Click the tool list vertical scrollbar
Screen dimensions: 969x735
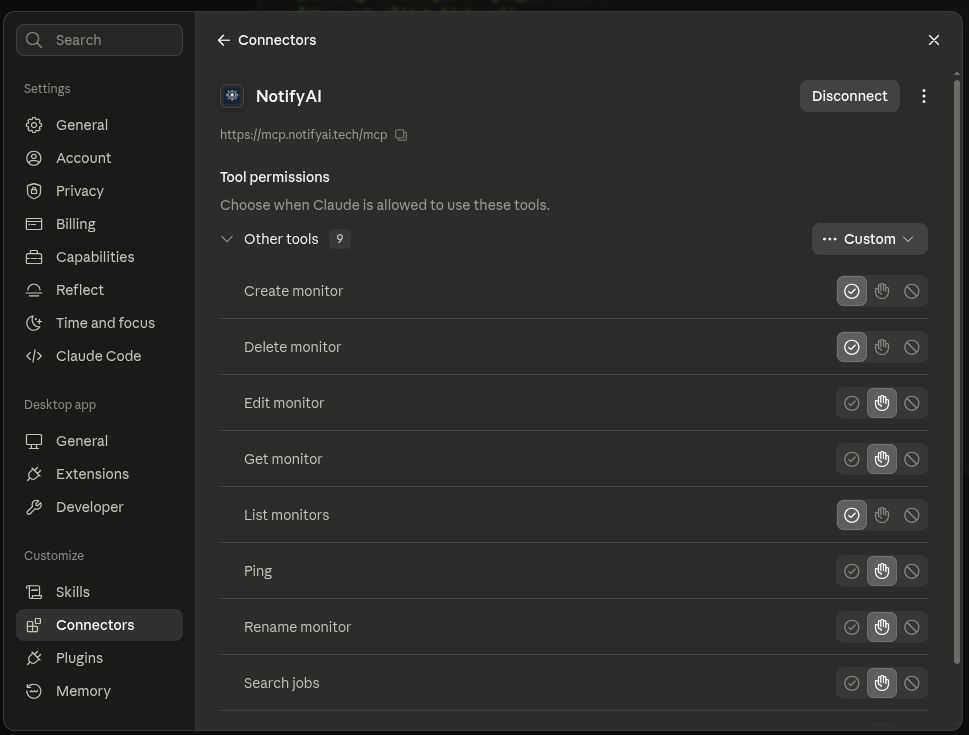coord(957,371)
